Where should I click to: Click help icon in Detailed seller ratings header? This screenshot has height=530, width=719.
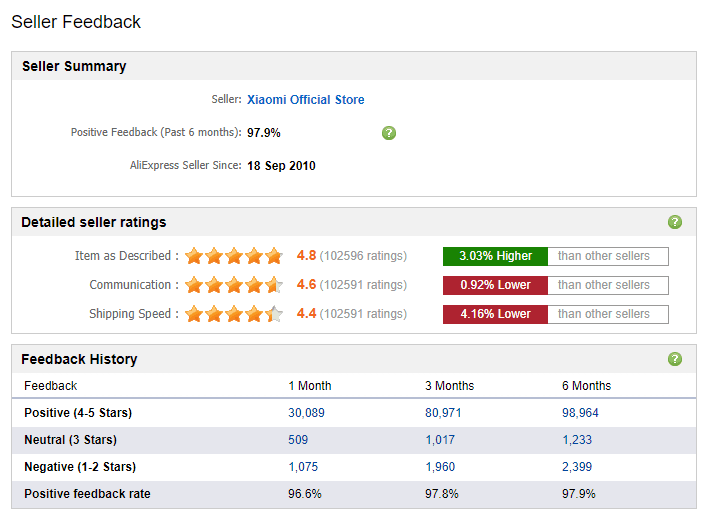(675, 222)
